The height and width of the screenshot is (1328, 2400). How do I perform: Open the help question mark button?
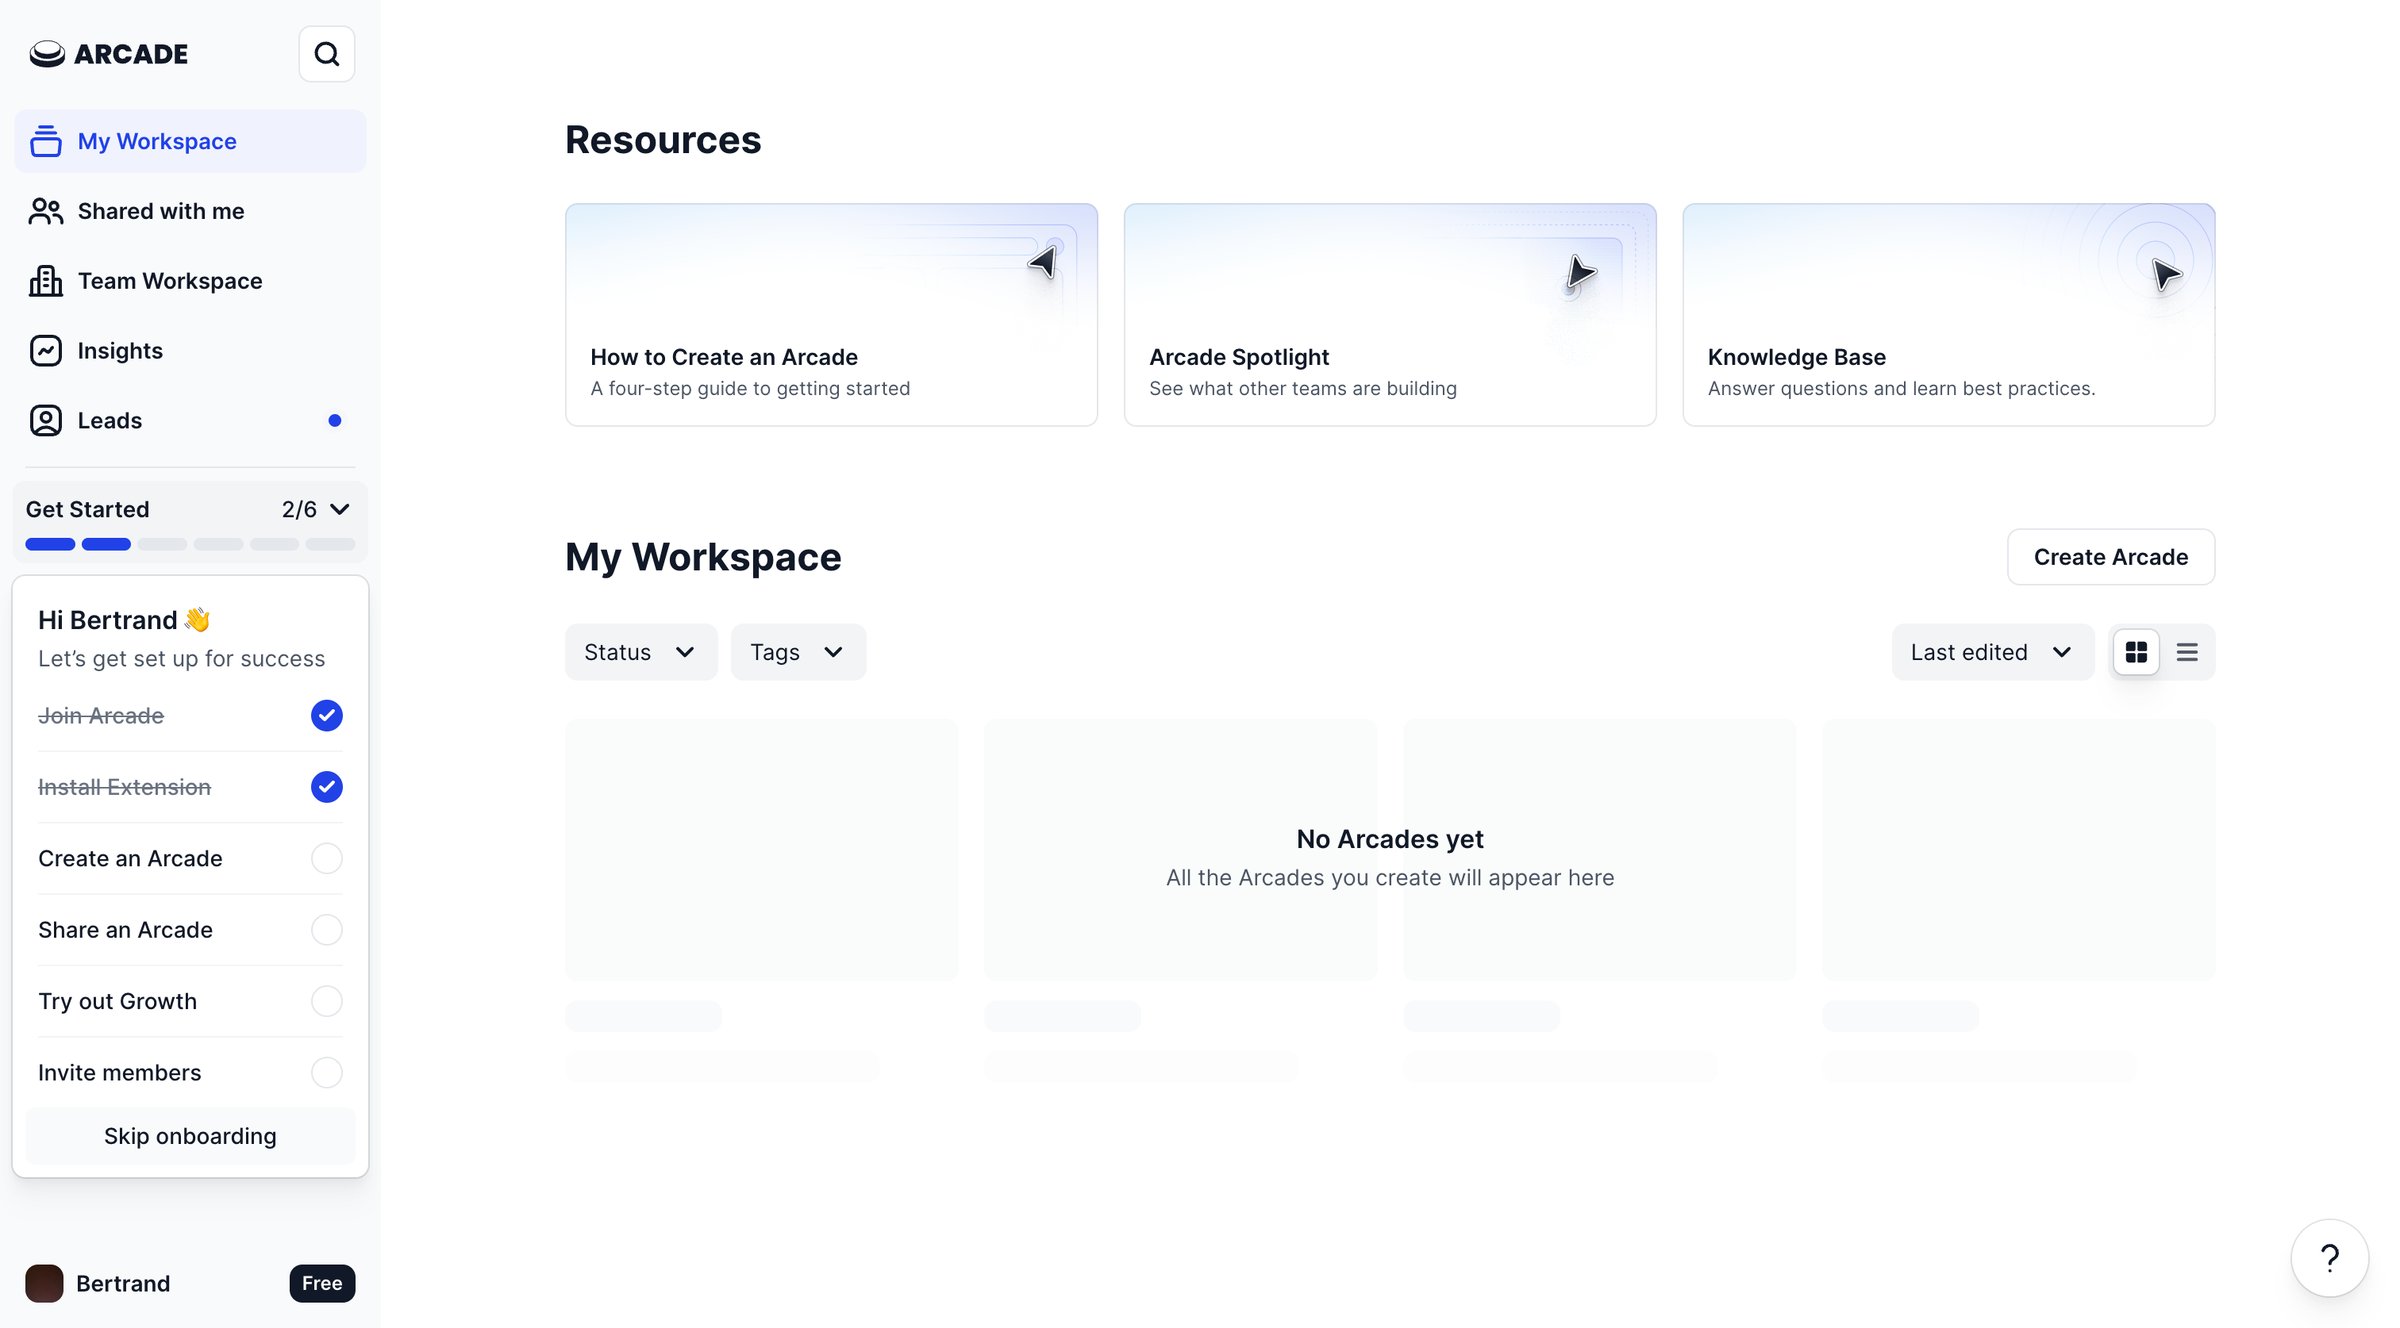point(2330,1258)
